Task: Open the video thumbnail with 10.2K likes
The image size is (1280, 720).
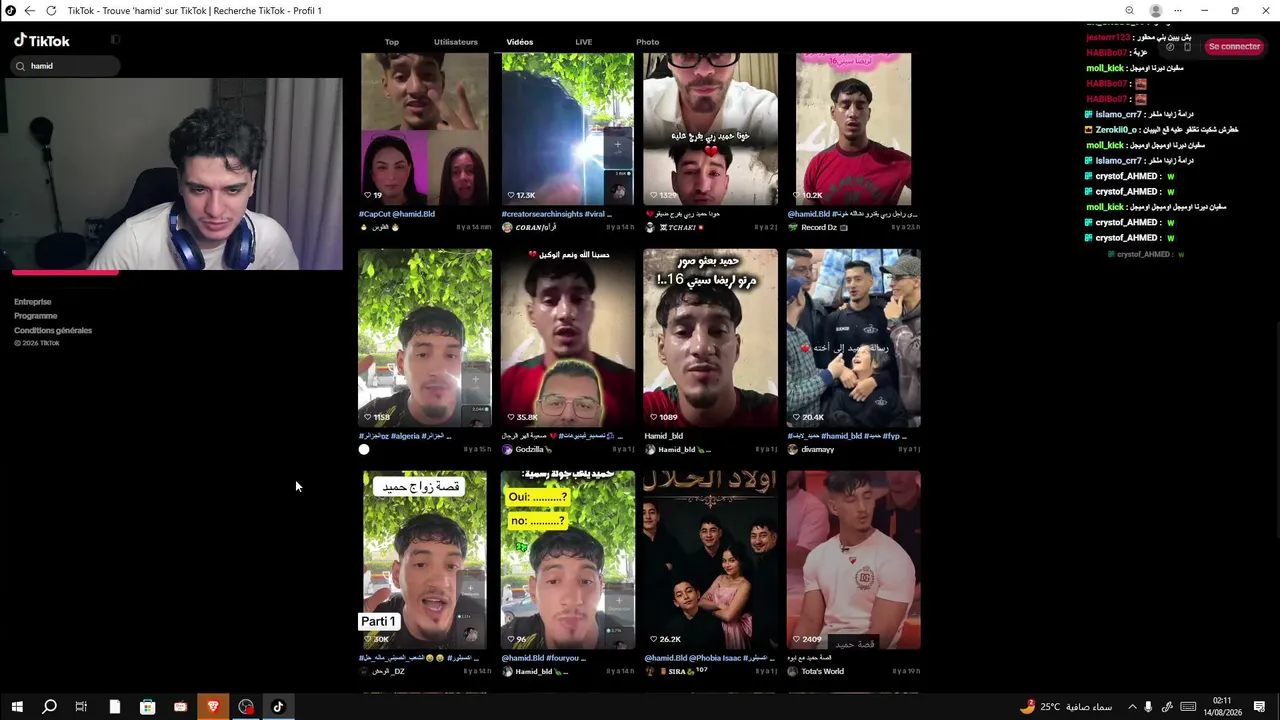Action: 854,129
